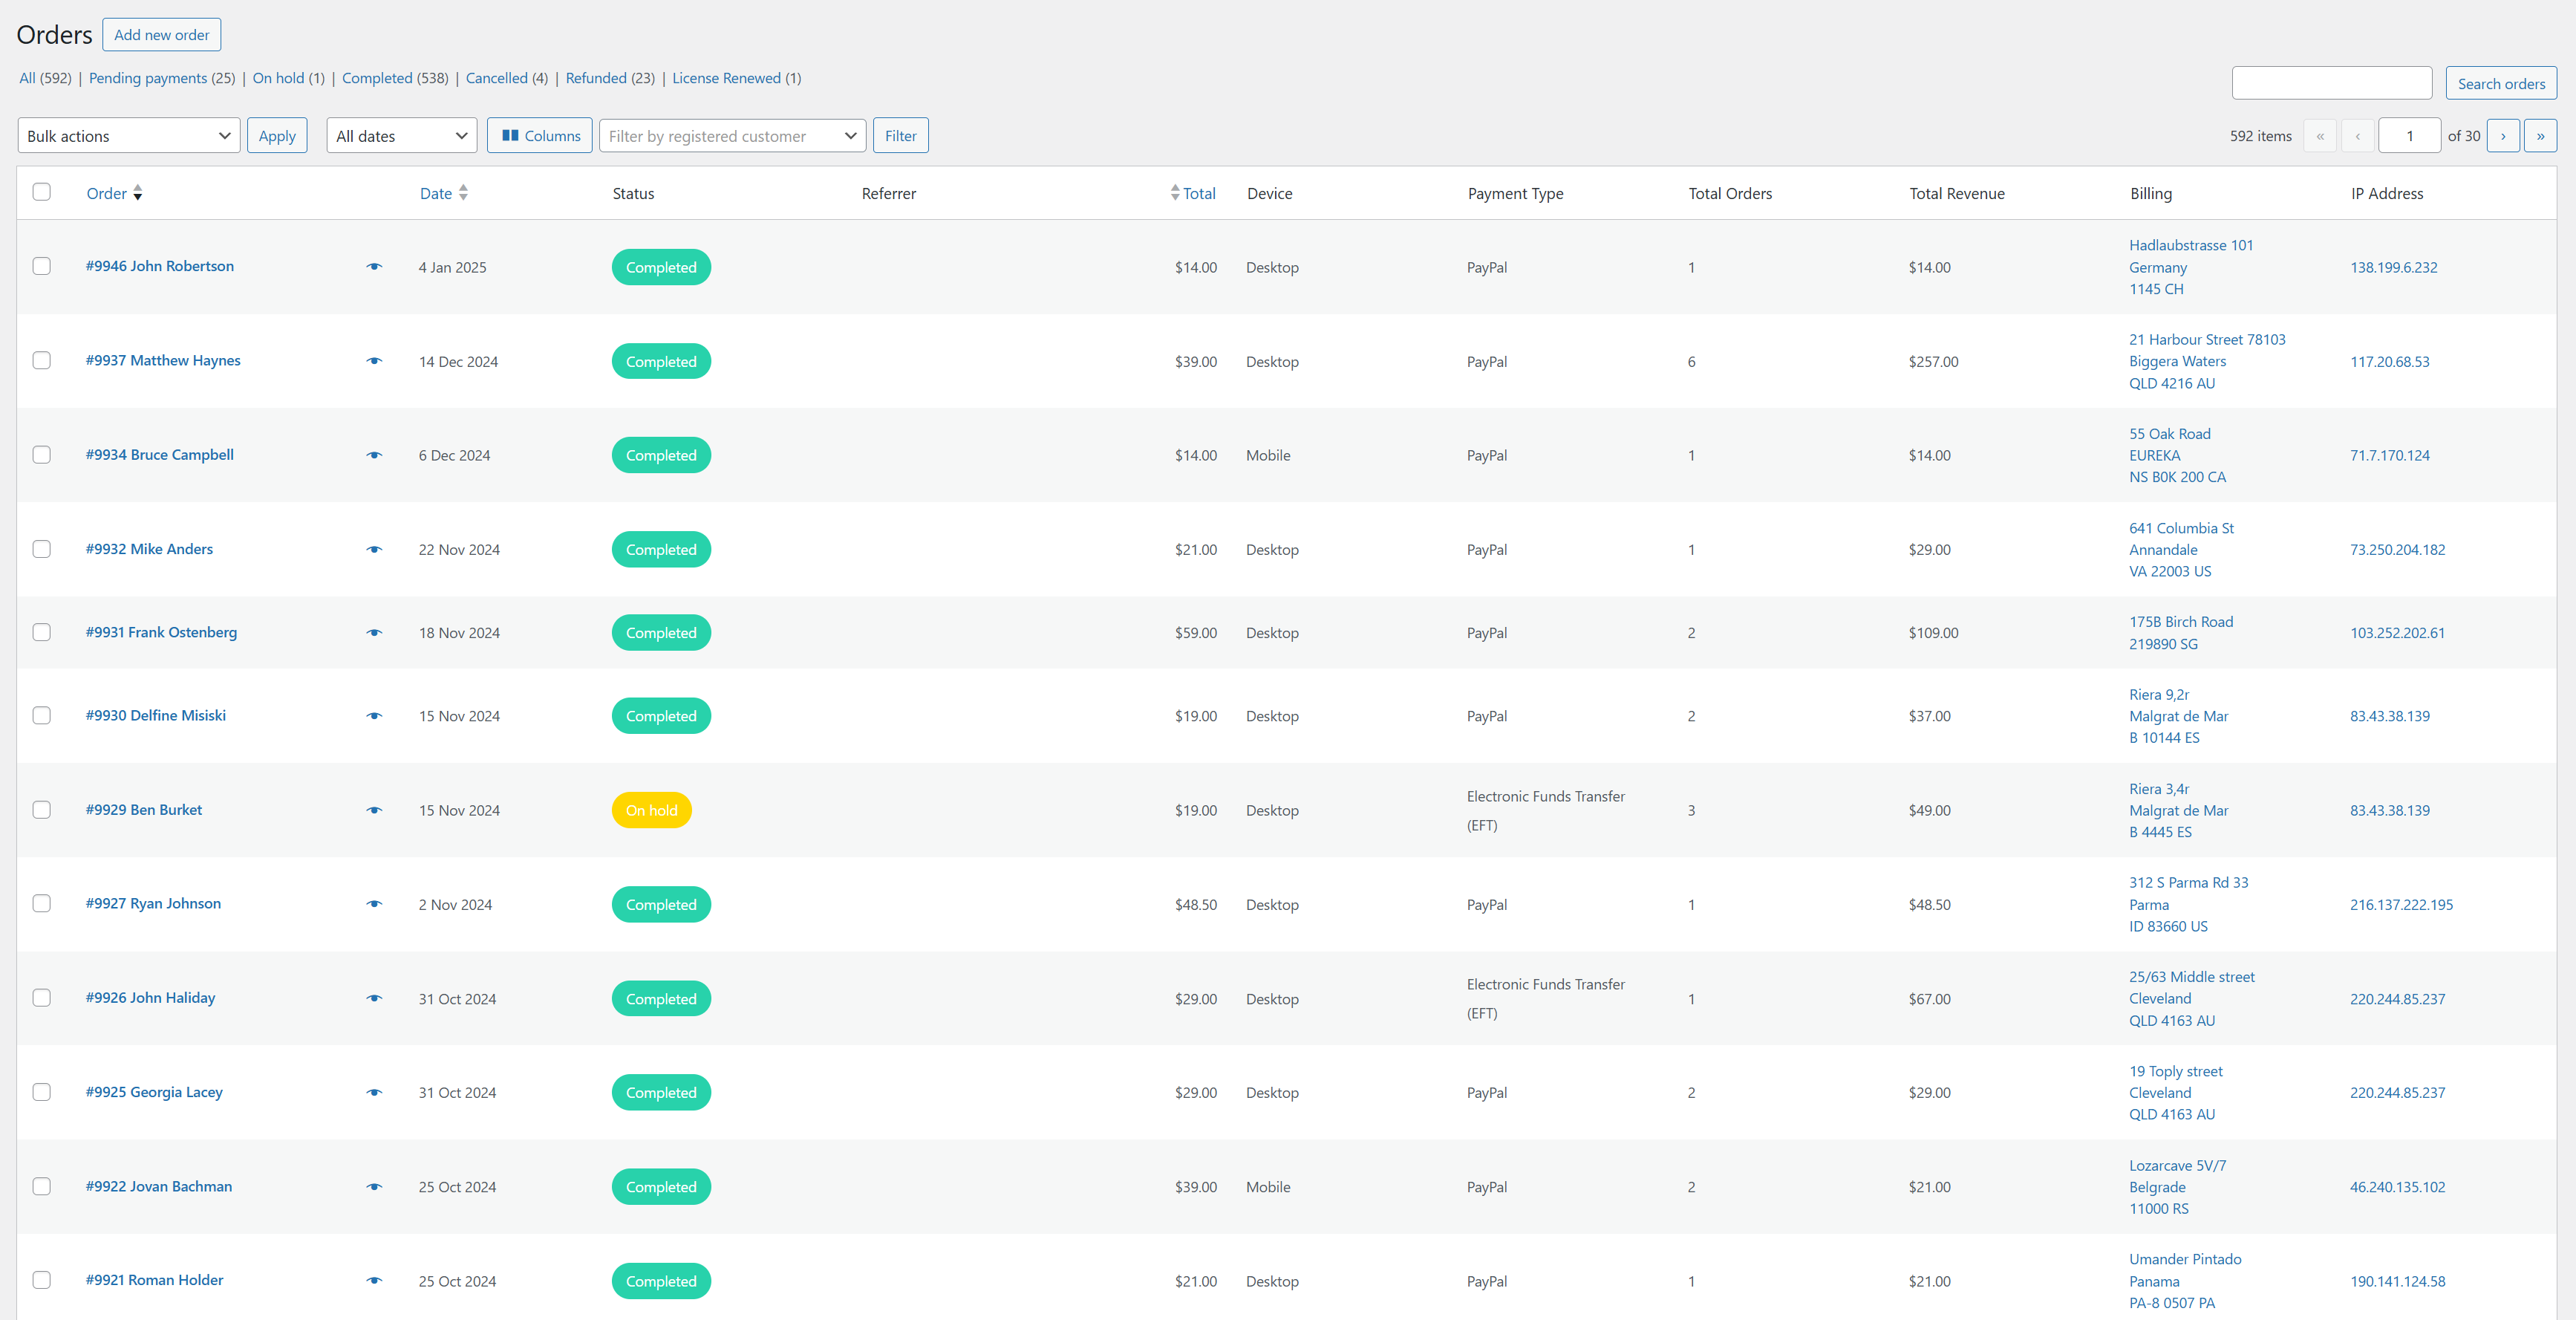The image size is (2576, 1320).
Task: Open Filter by registered customer dropdown
Action: pyautogui.click(x=733, y=136)
